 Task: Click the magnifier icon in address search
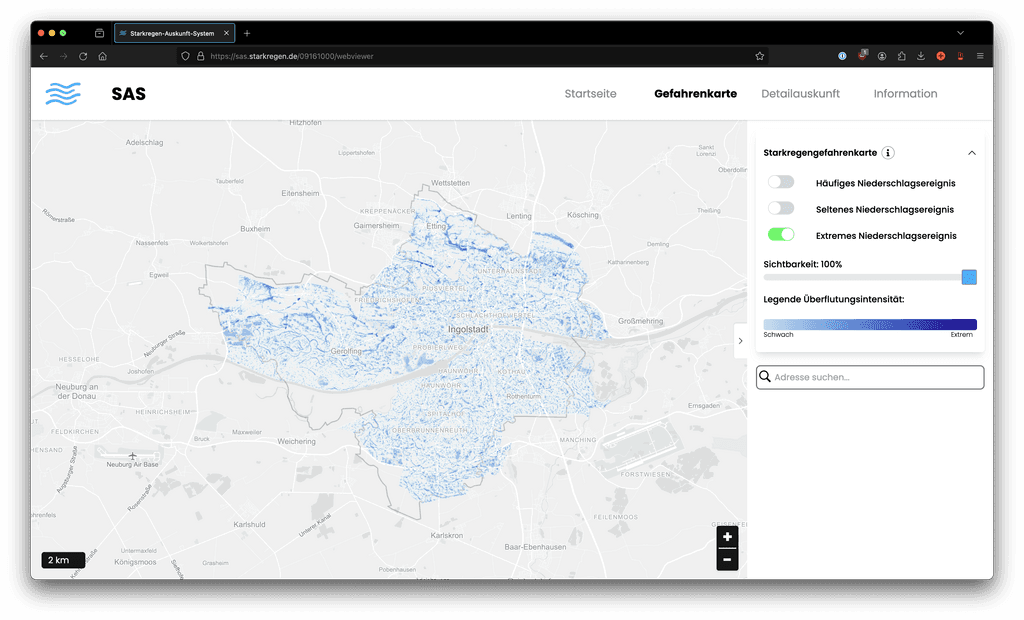click(765, 377)
